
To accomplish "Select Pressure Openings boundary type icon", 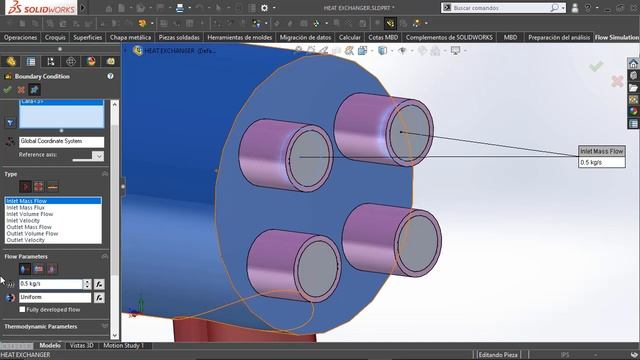I will coord(39,187).
